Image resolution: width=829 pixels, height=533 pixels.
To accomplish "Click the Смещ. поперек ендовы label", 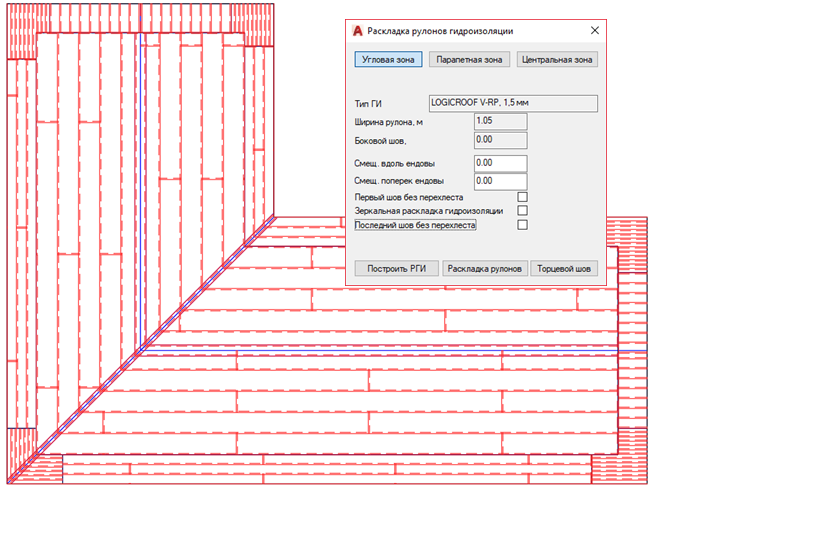I will tap(399, 181).
